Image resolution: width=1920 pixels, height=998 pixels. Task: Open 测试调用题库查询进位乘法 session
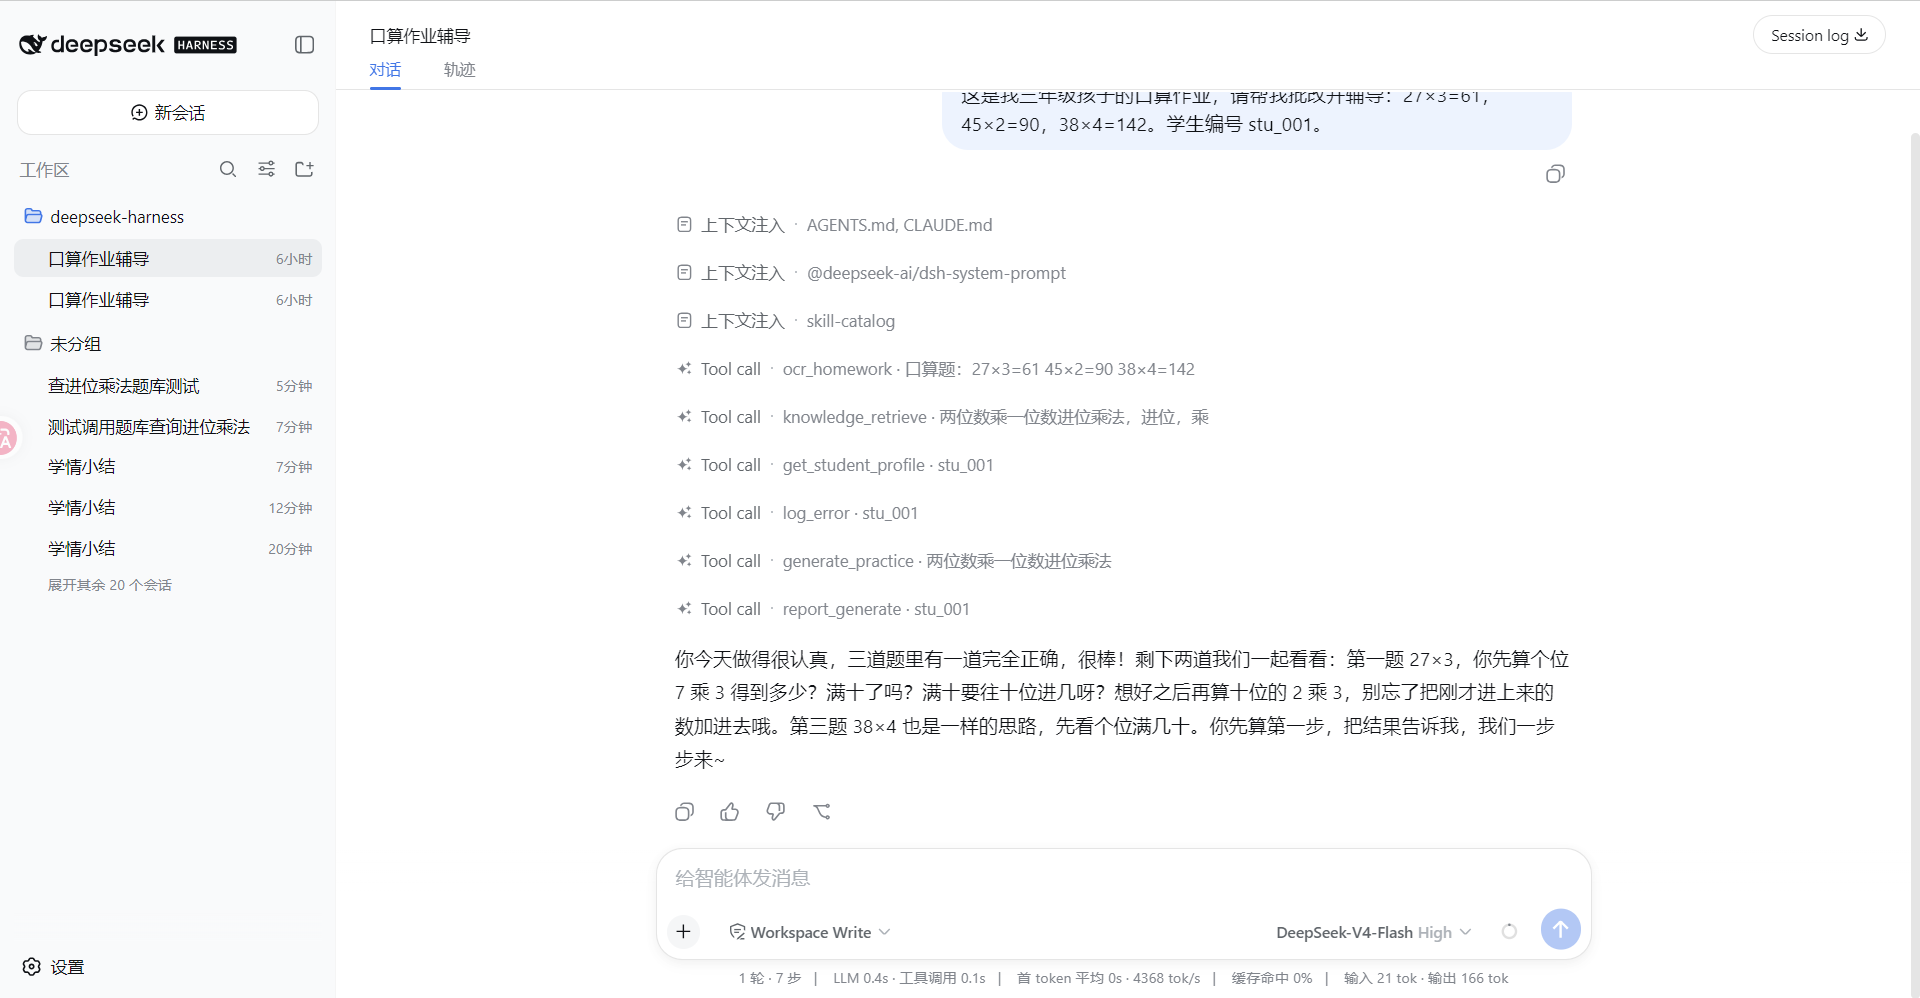[x=168, y=427]
